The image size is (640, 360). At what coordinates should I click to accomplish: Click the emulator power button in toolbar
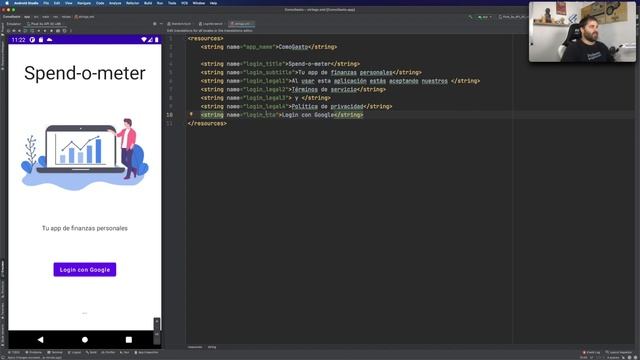click(x=9, y=31)
